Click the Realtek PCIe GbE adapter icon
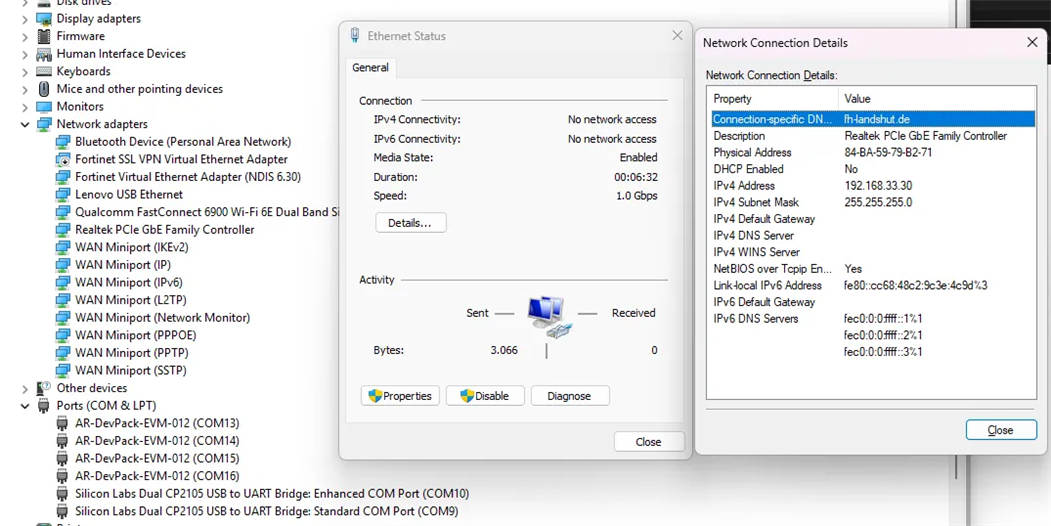This screenshot has width=1051, height=526. pos(63,230)
